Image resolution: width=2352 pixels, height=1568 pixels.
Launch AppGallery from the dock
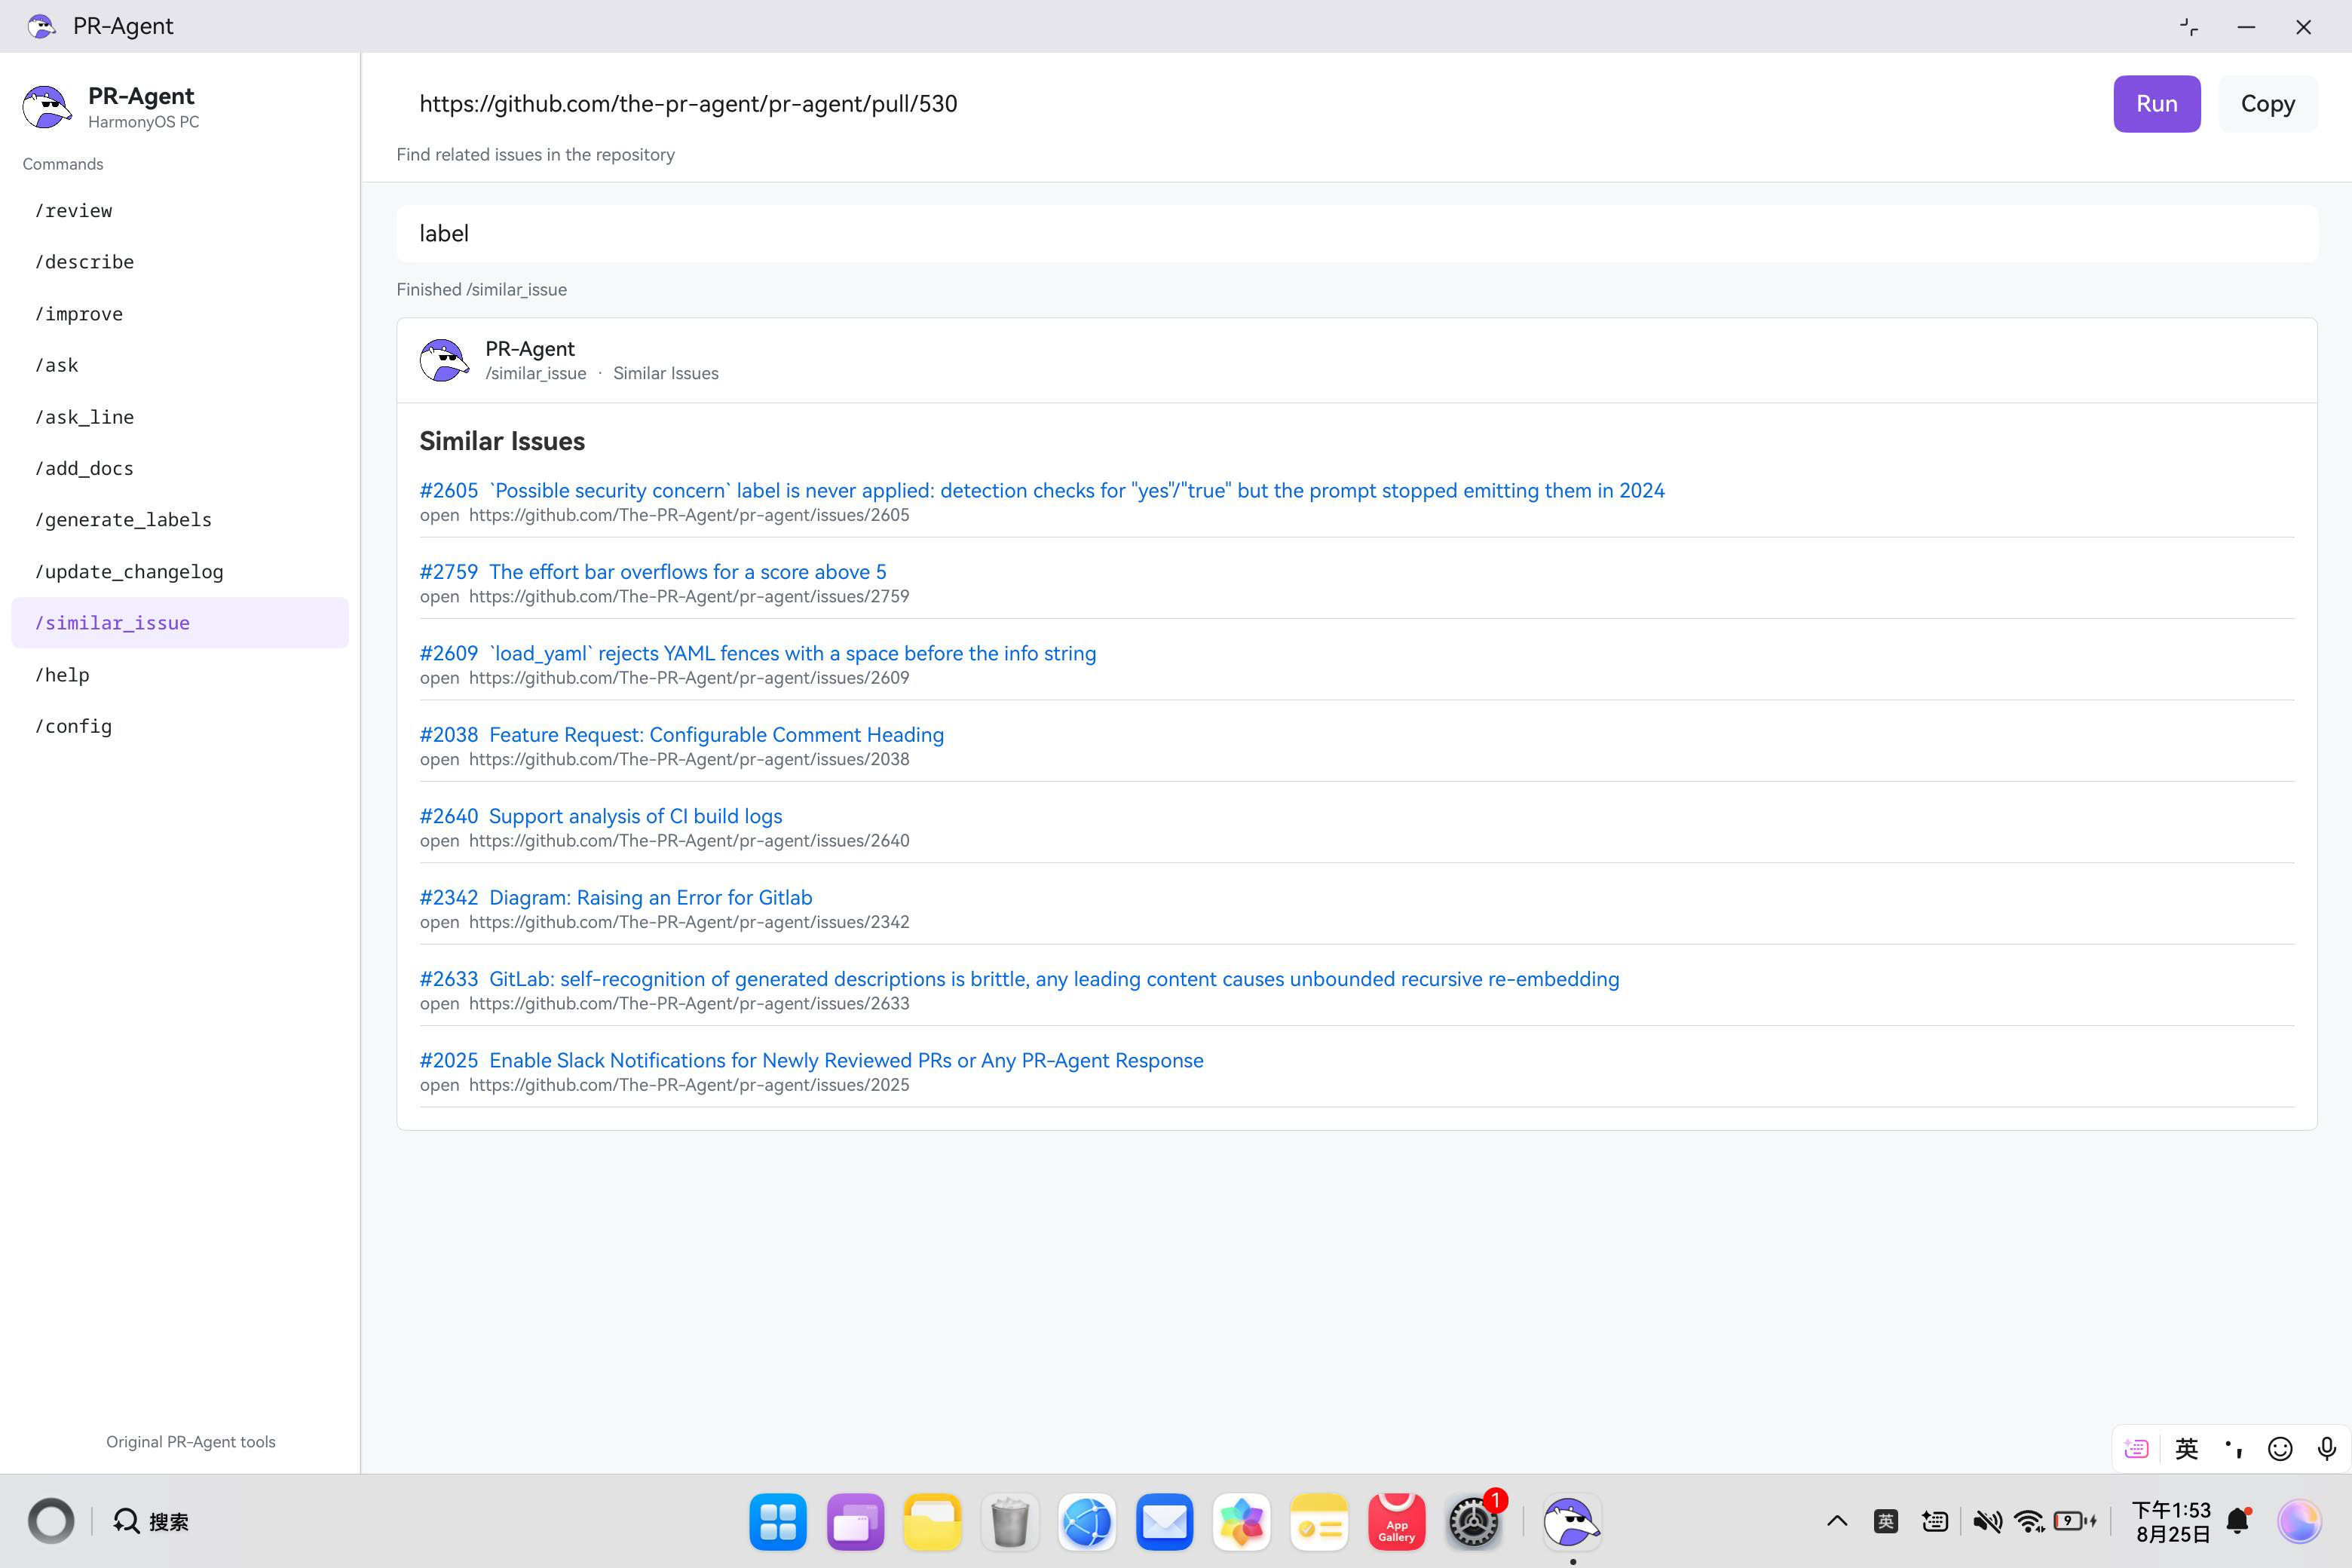1397,1522
